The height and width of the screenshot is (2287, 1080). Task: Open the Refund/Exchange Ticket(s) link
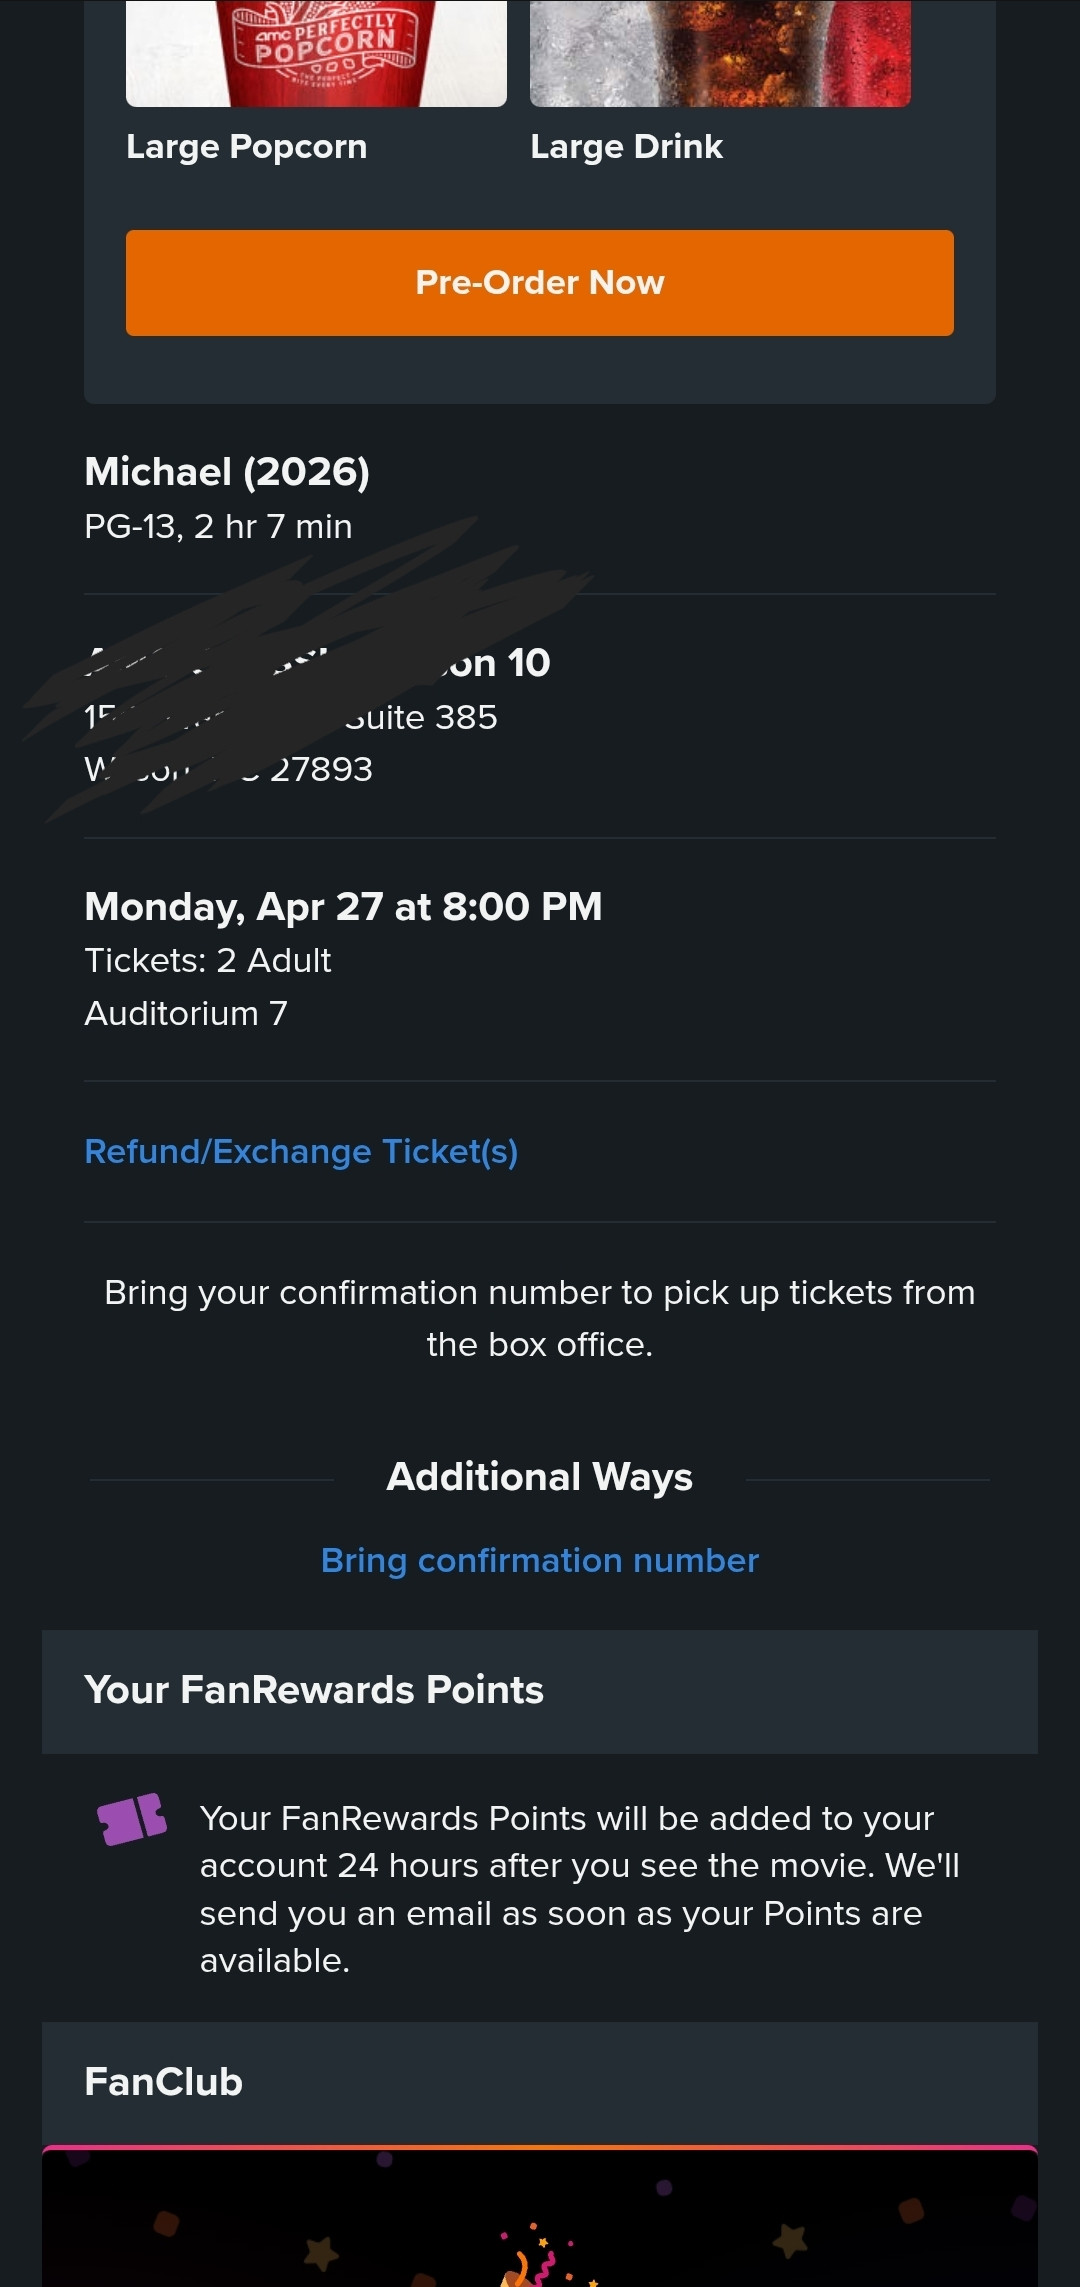coord(301,1151)
